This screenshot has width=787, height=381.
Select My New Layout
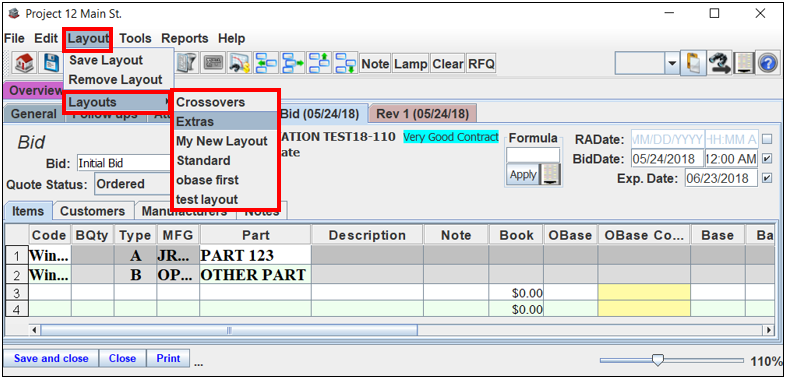tap(225, 141)
